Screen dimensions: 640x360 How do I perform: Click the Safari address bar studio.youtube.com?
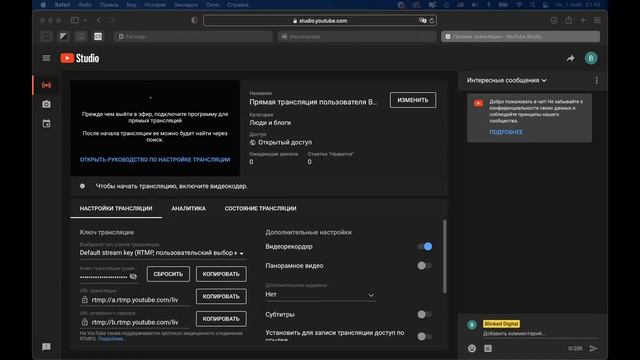click(x=320, y=20)
